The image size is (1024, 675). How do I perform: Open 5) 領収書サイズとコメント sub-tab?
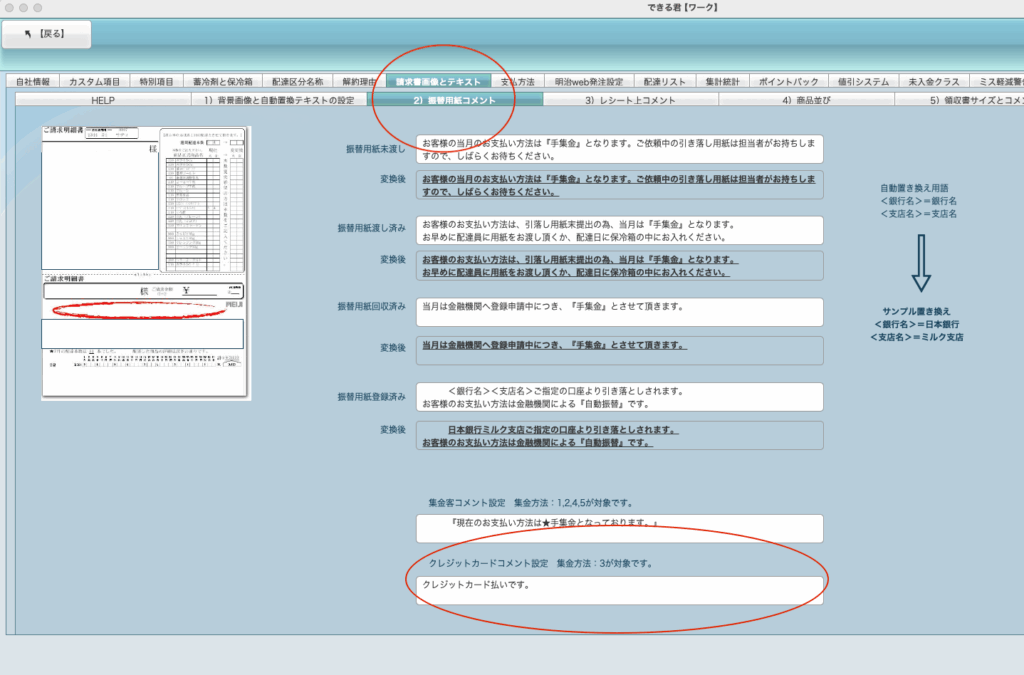[959, 100]
